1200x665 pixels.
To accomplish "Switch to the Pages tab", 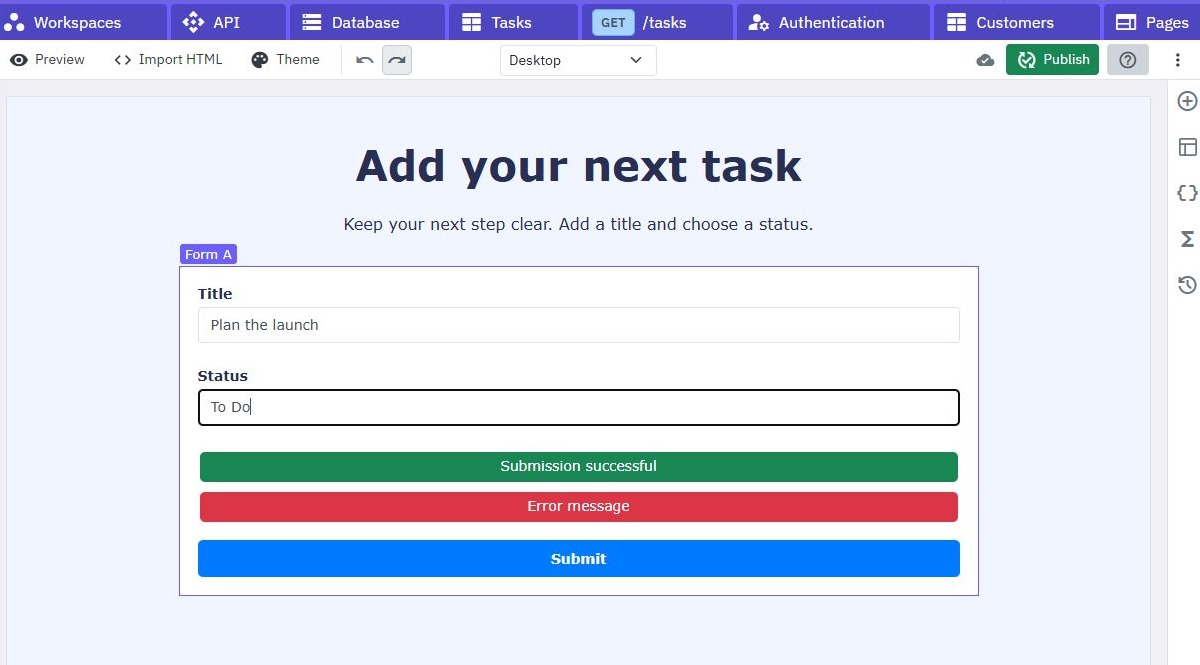I will coord(1152,22).
